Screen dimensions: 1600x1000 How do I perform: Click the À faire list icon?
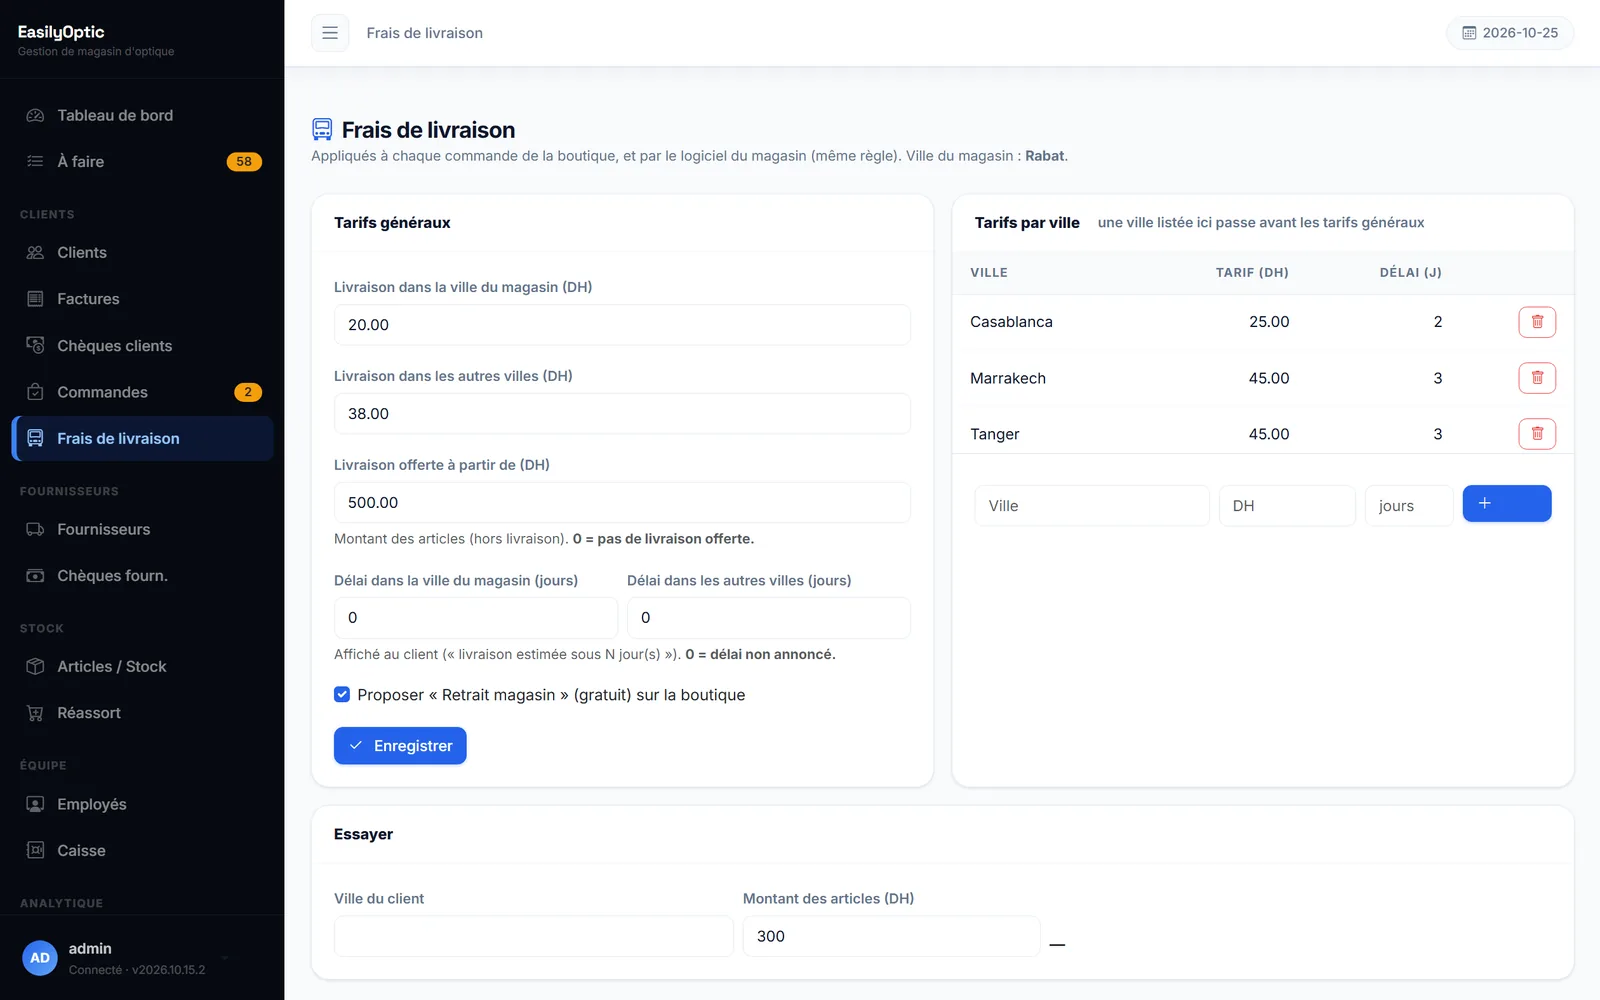point(35,161)
